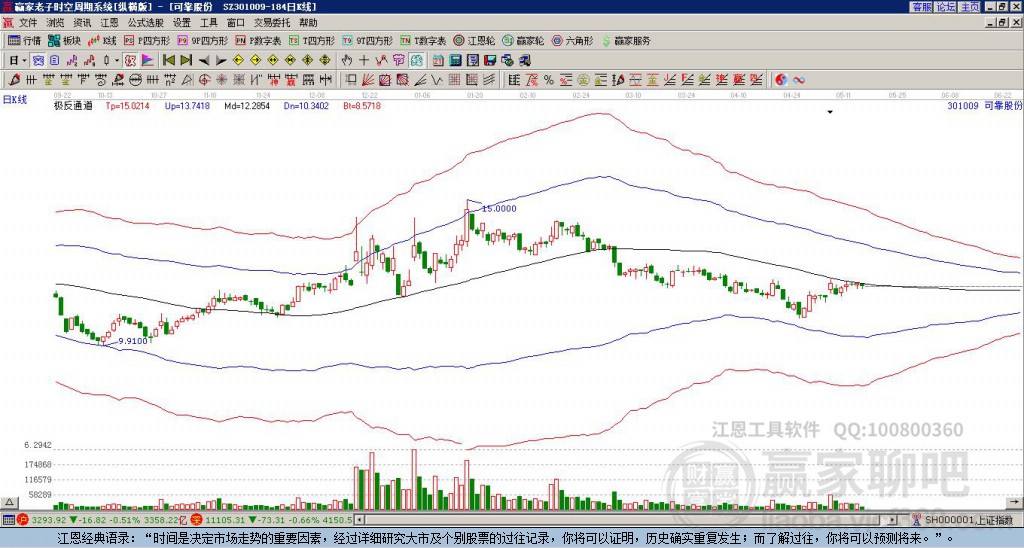The image size is (1024, 548).
Task: Open the T四方形 tool
Action: click(312, 40)
